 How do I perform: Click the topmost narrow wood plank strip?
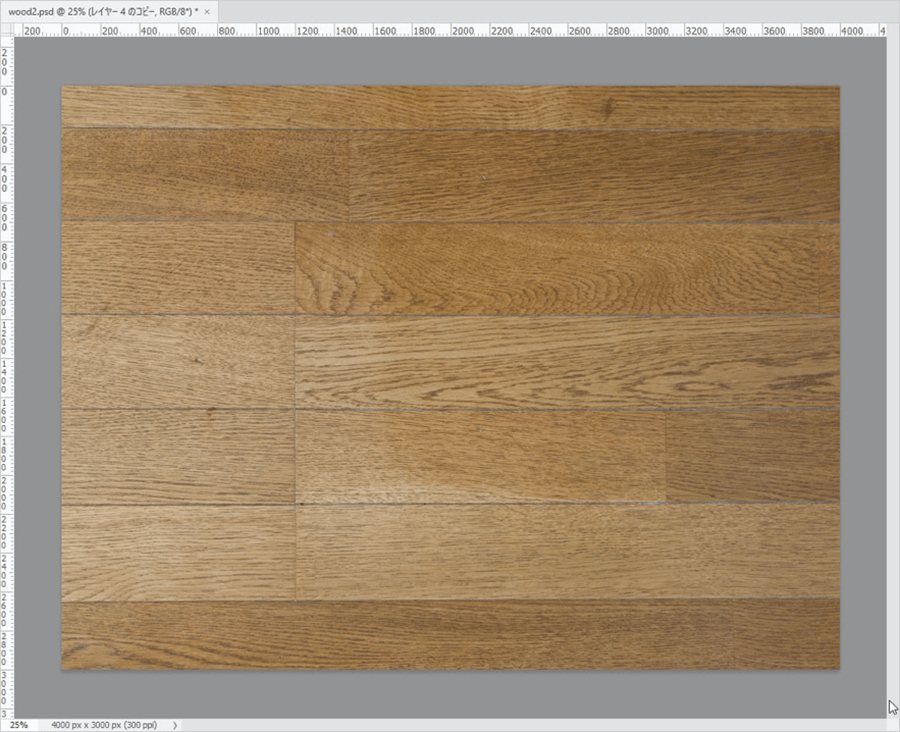(450, 106)
